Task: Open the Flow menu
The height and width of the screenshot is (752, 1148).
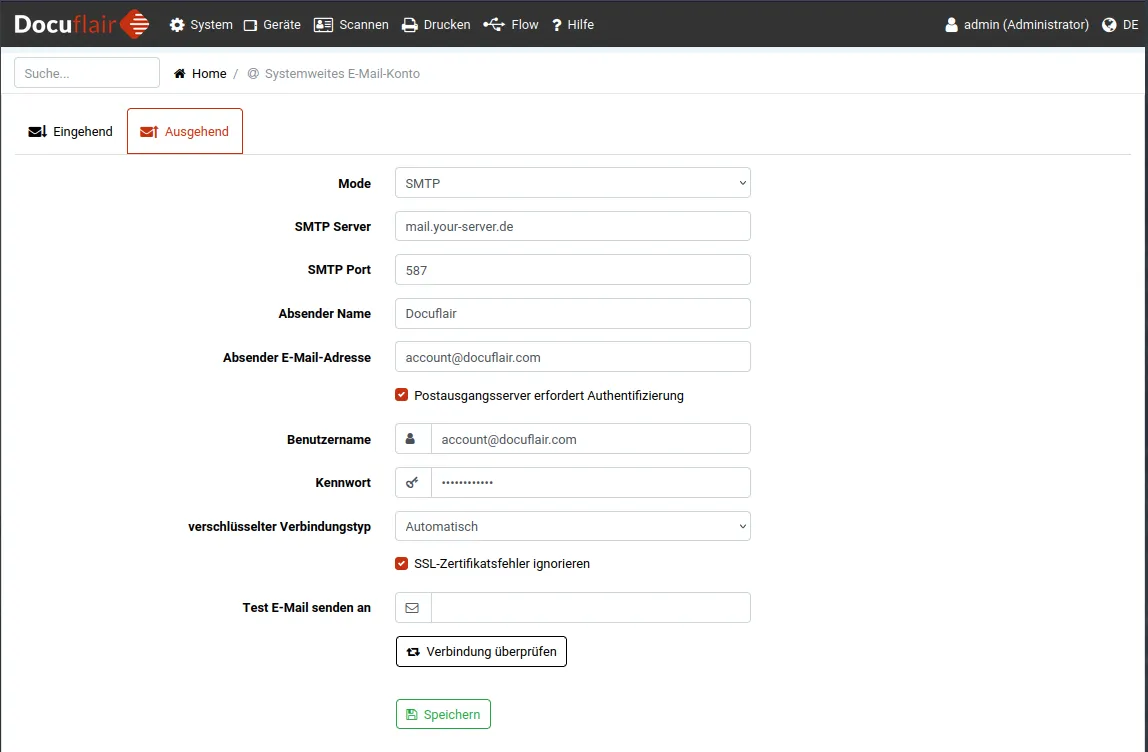Action: pos(511,25)
